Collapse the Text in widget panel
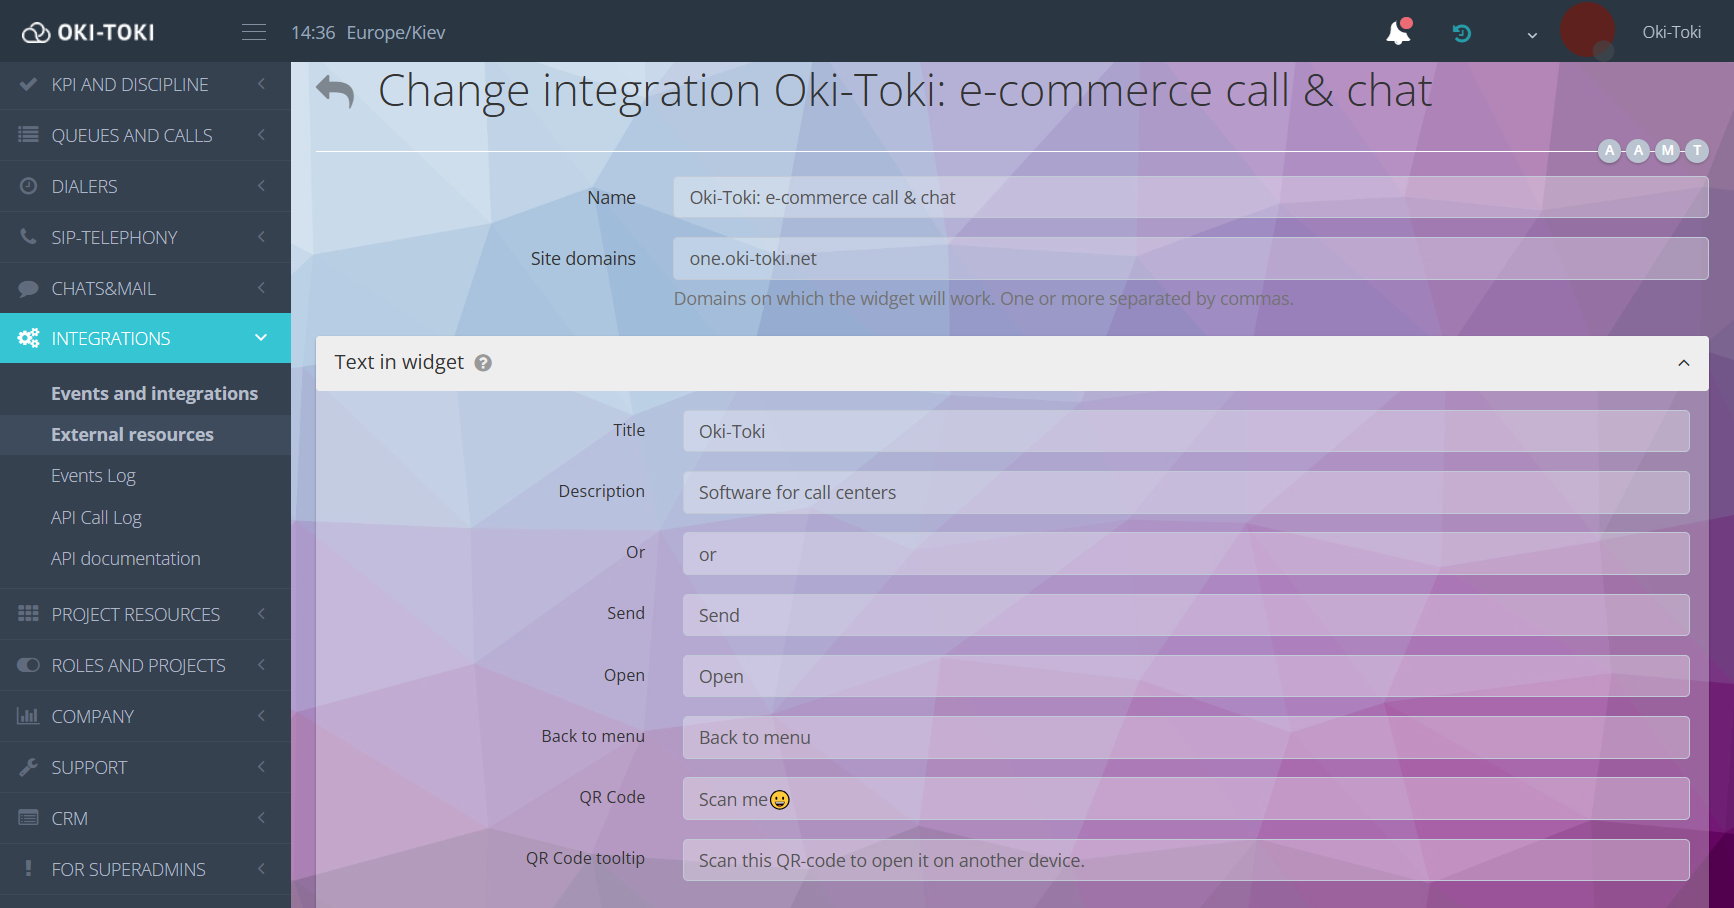 point(1684,363)
